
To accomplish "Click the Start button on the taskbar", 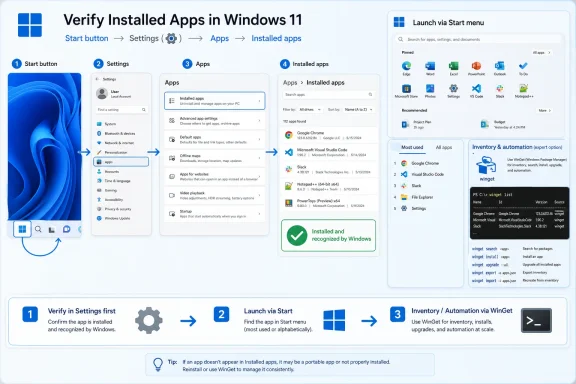I will (22, 229).
